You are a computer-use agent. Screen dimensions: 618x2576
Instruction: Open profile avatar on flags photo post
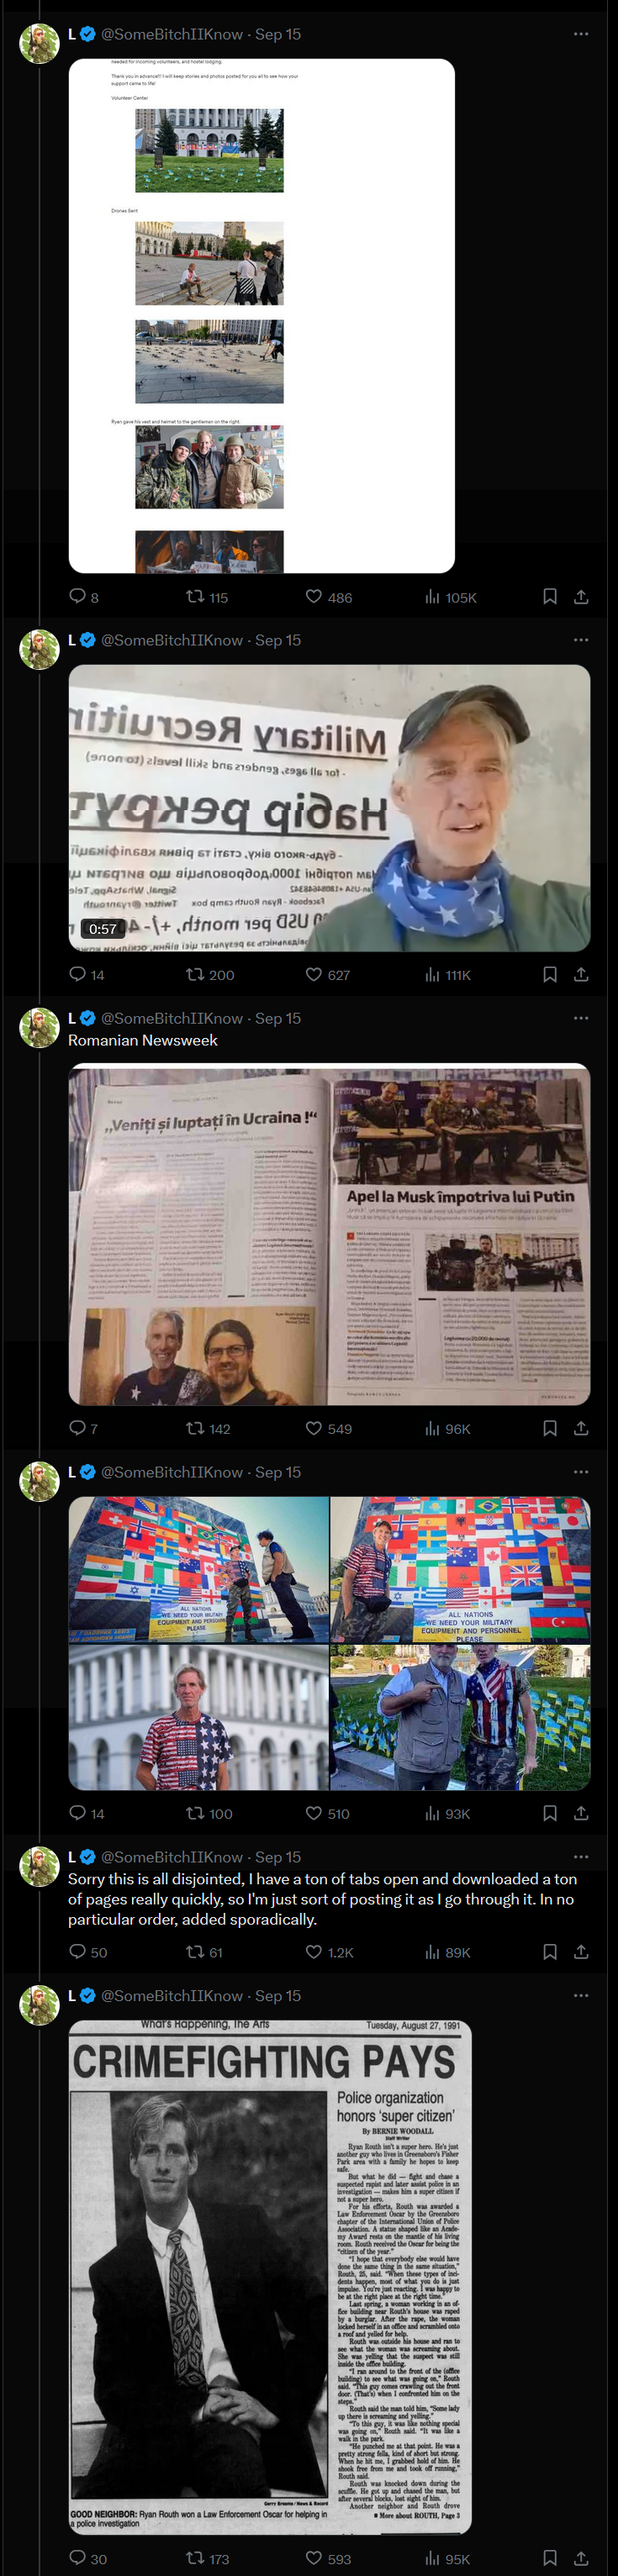[x=40, y=1481]
